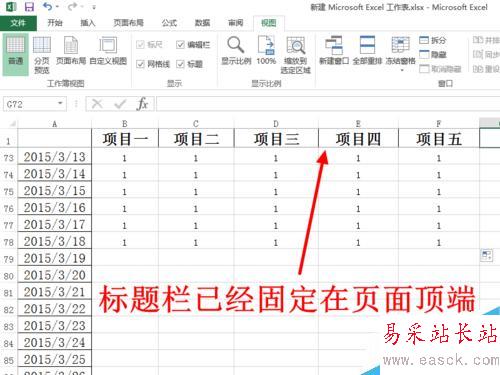The image size is (500, 375).
Task: Switch to the 页面布局 ribbon tab
Action: 129,23
